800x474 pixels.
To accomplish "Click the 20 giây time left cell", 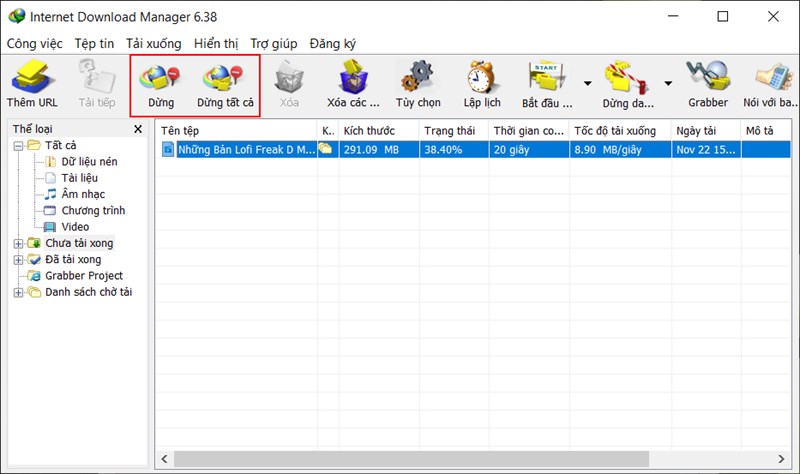I will click(529, 149).
